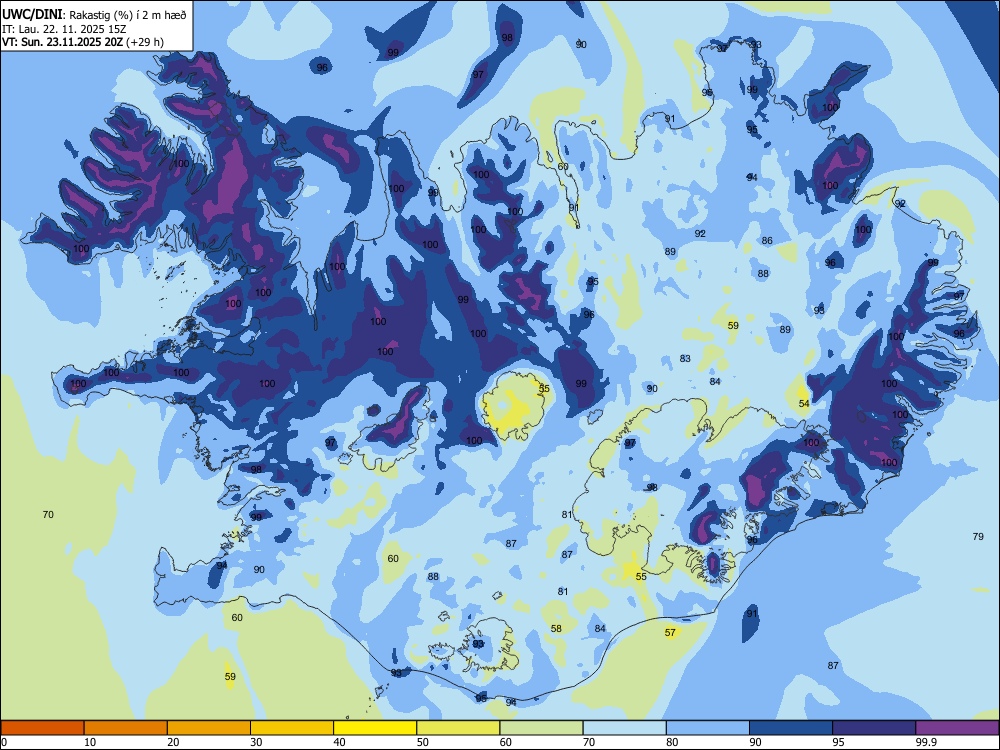This screenshot has width=1000, height=750.
Task: Click the pale yellow 50–60 legend swatch
Action: [x=458, y=728]
